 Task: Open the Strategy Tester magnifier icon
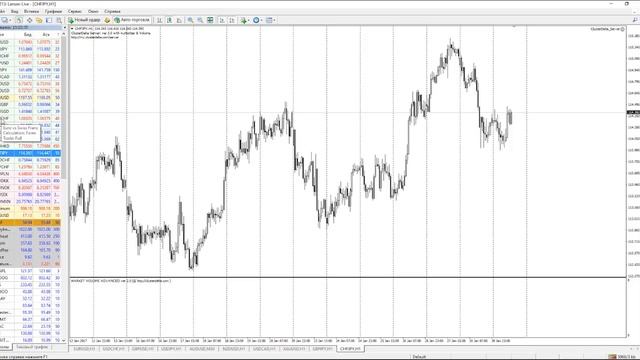59,20
